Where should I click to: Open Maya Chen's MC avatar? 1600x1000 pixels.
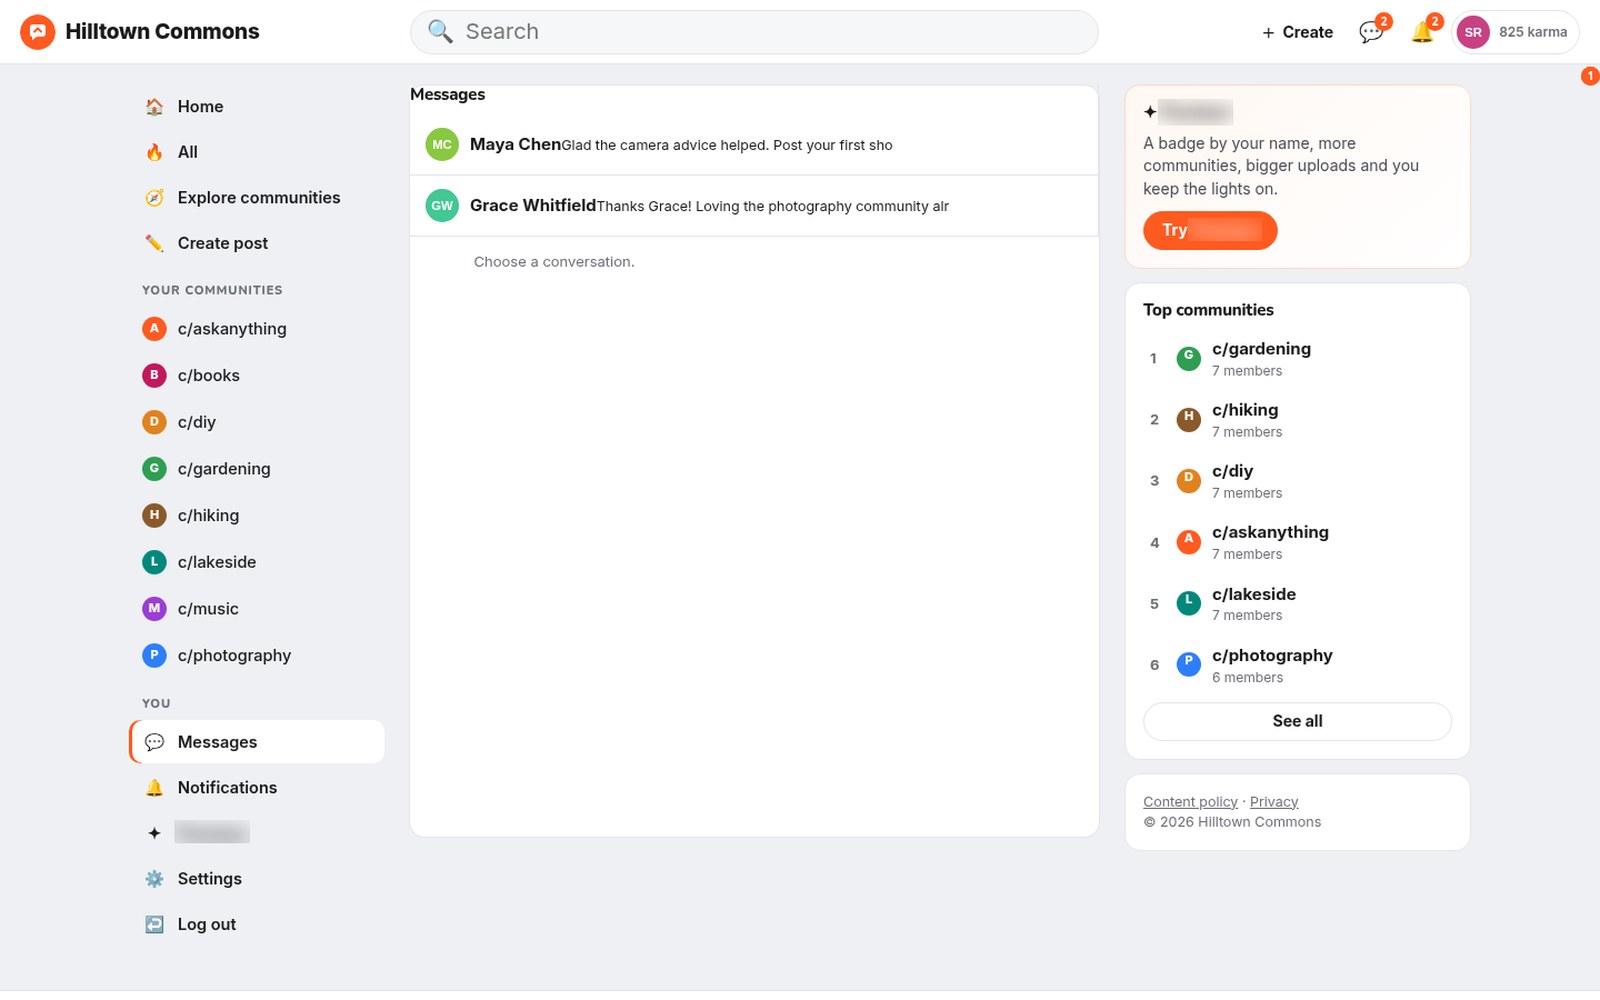point(442,144)
